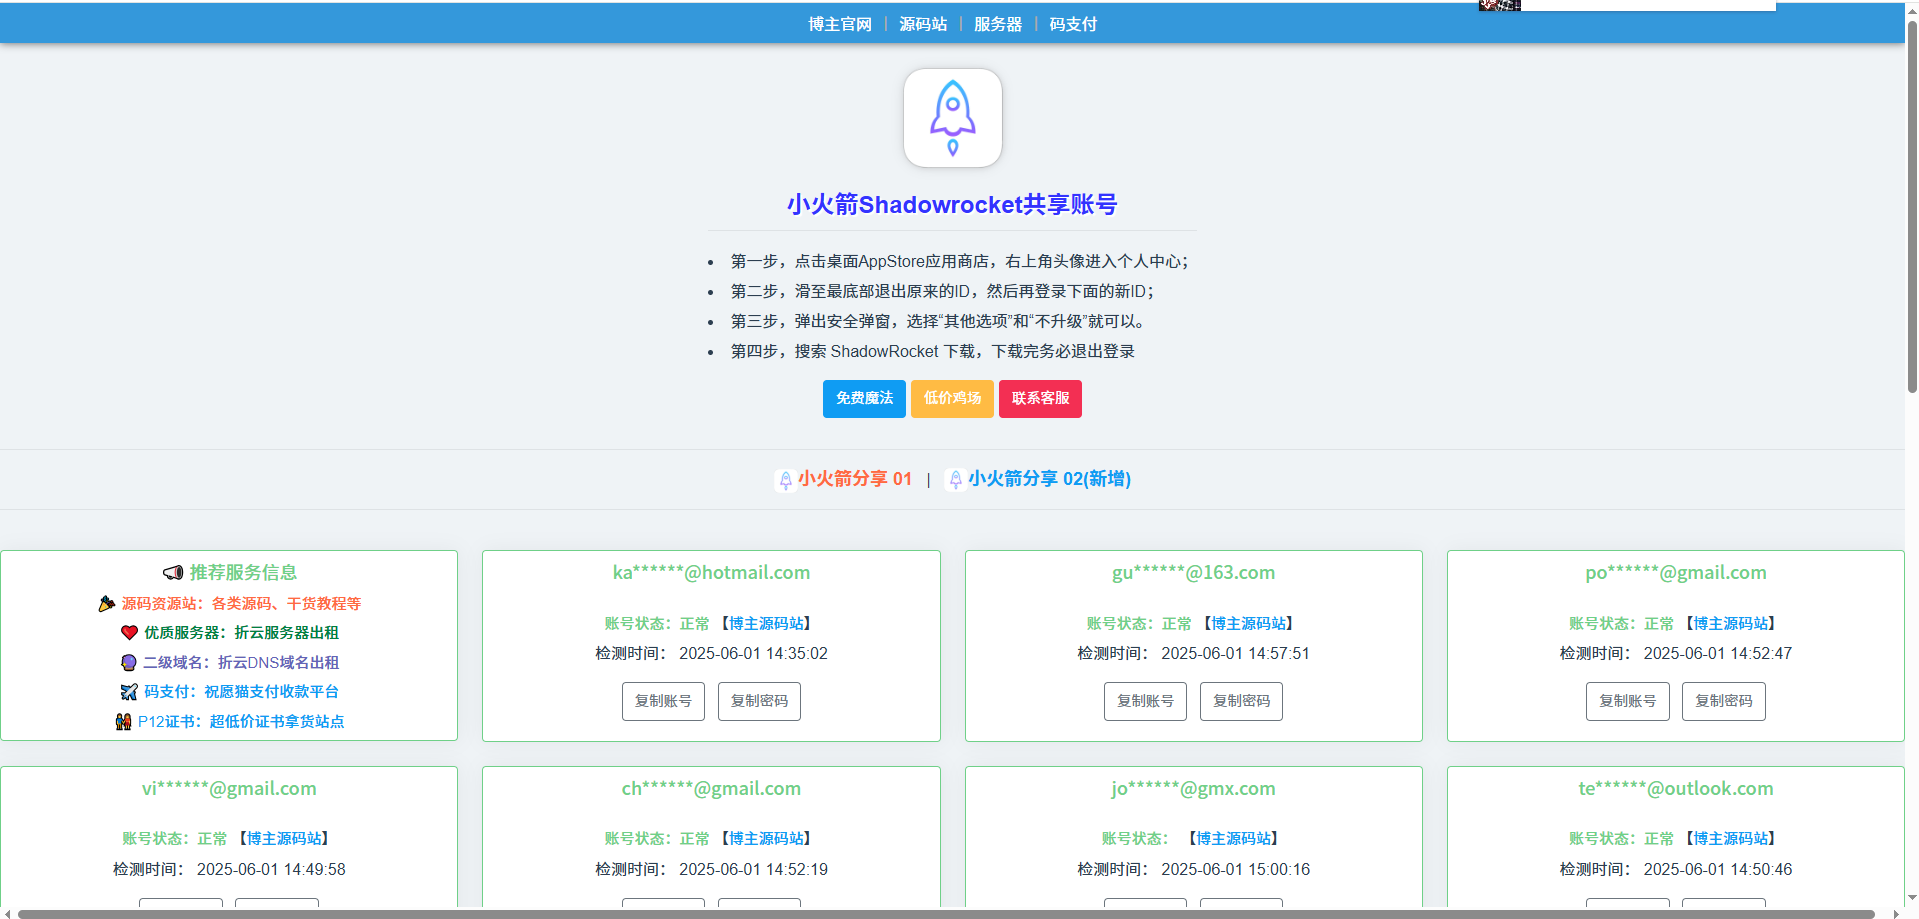This screenshot has width=1919, height=919.
Task: Click account text jo******@gmx.com
Action: coord(1193,789)
